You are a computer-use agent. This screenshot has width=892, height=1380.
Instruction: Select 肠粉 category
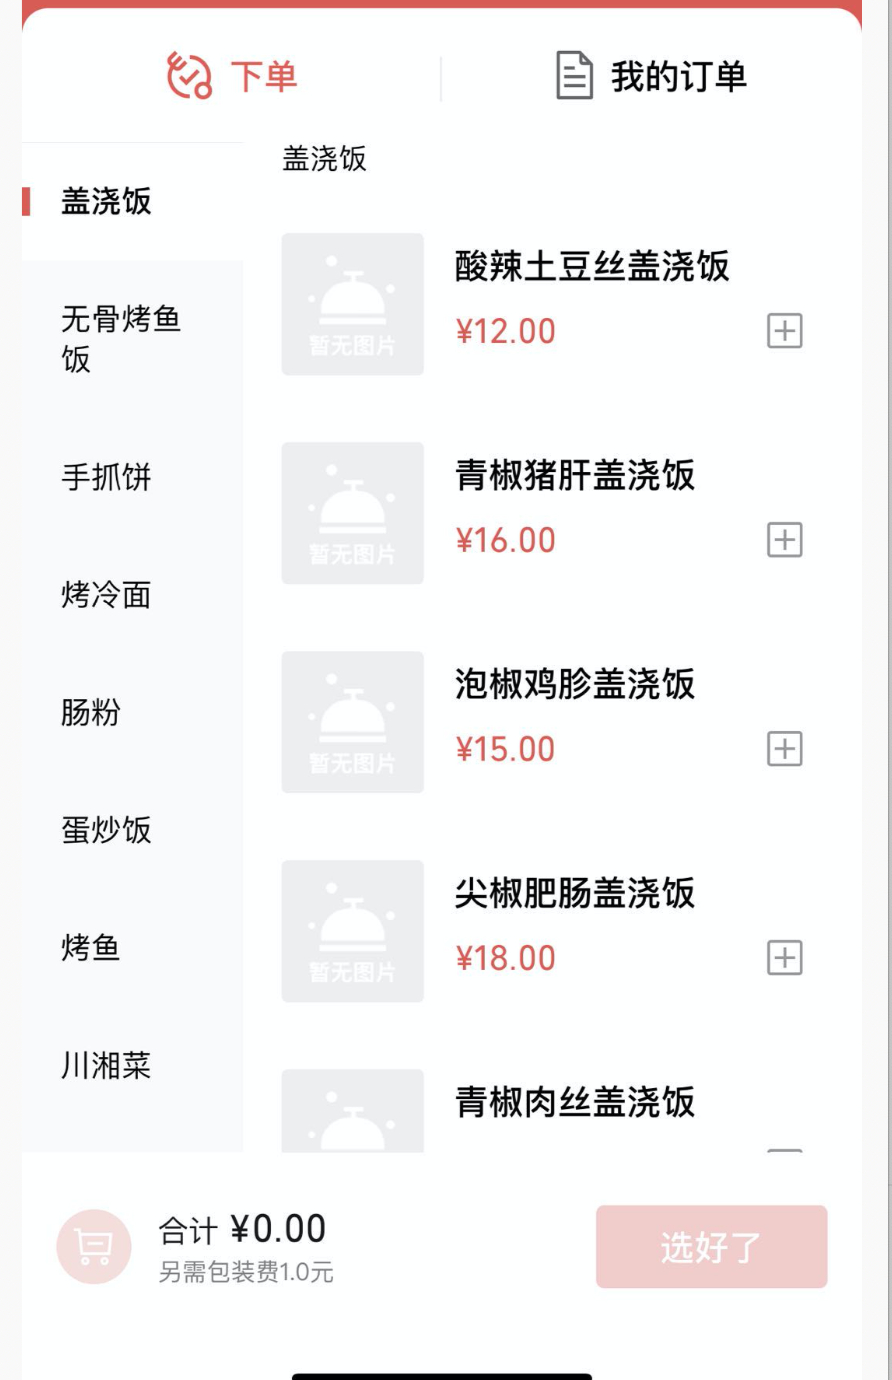point(91,712)
